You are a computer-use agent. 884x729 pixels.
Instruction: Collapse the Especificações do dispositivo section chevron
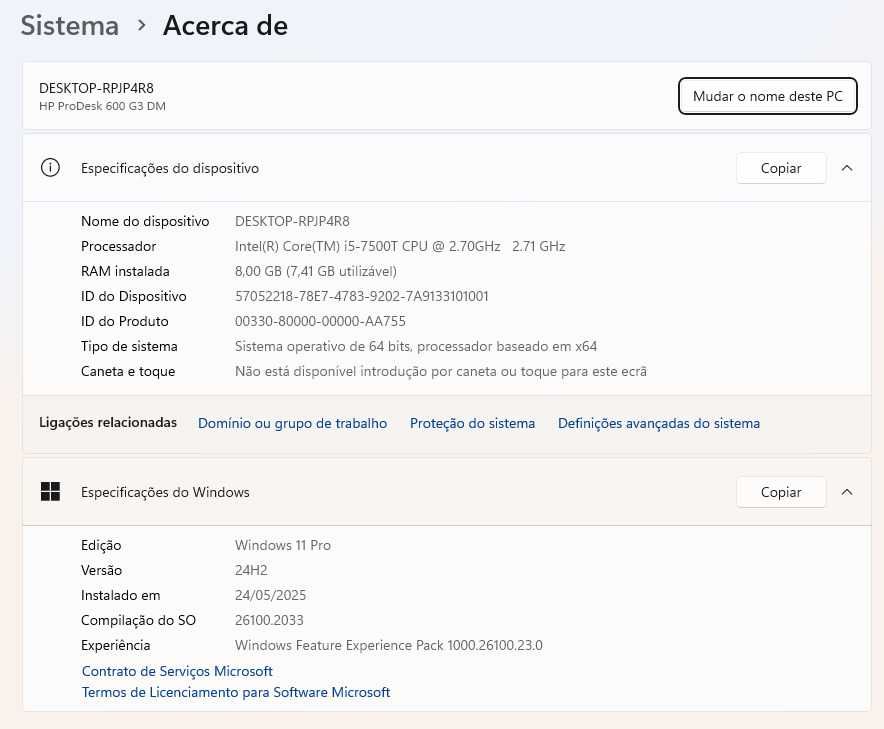tap(847, 168)
